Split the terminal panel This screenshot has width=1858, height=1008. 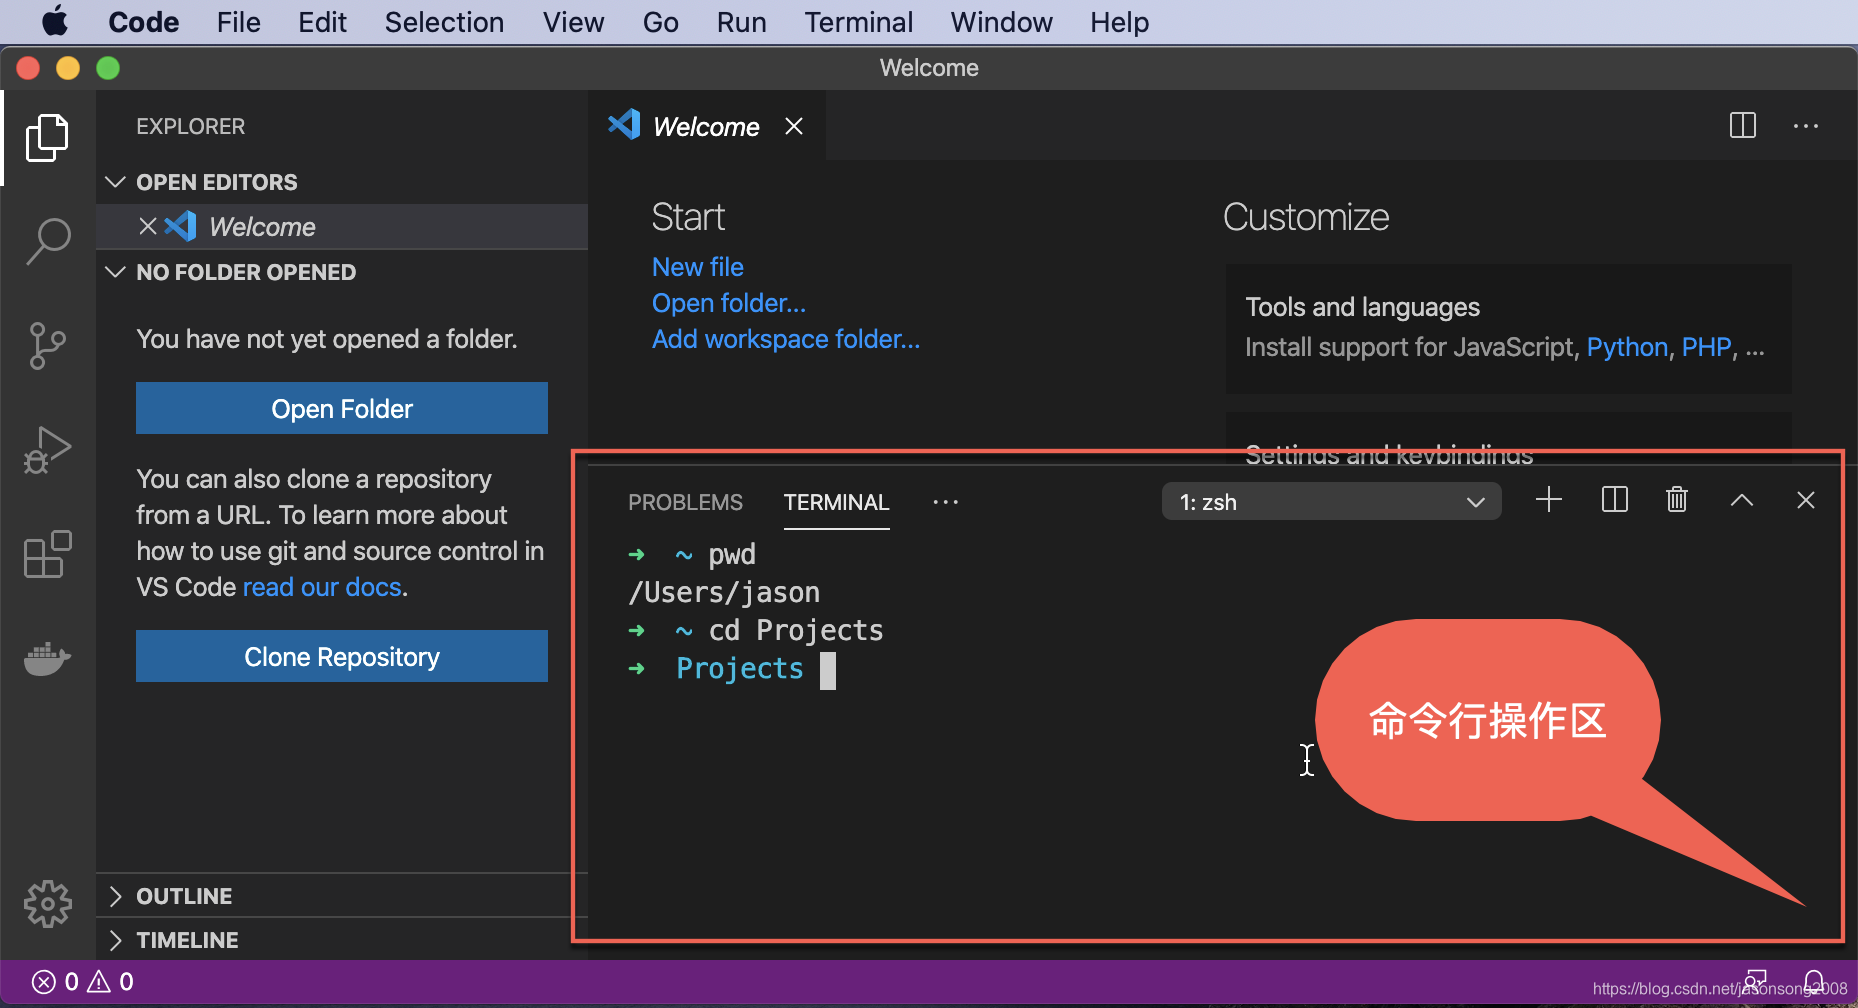[1614, 500]
